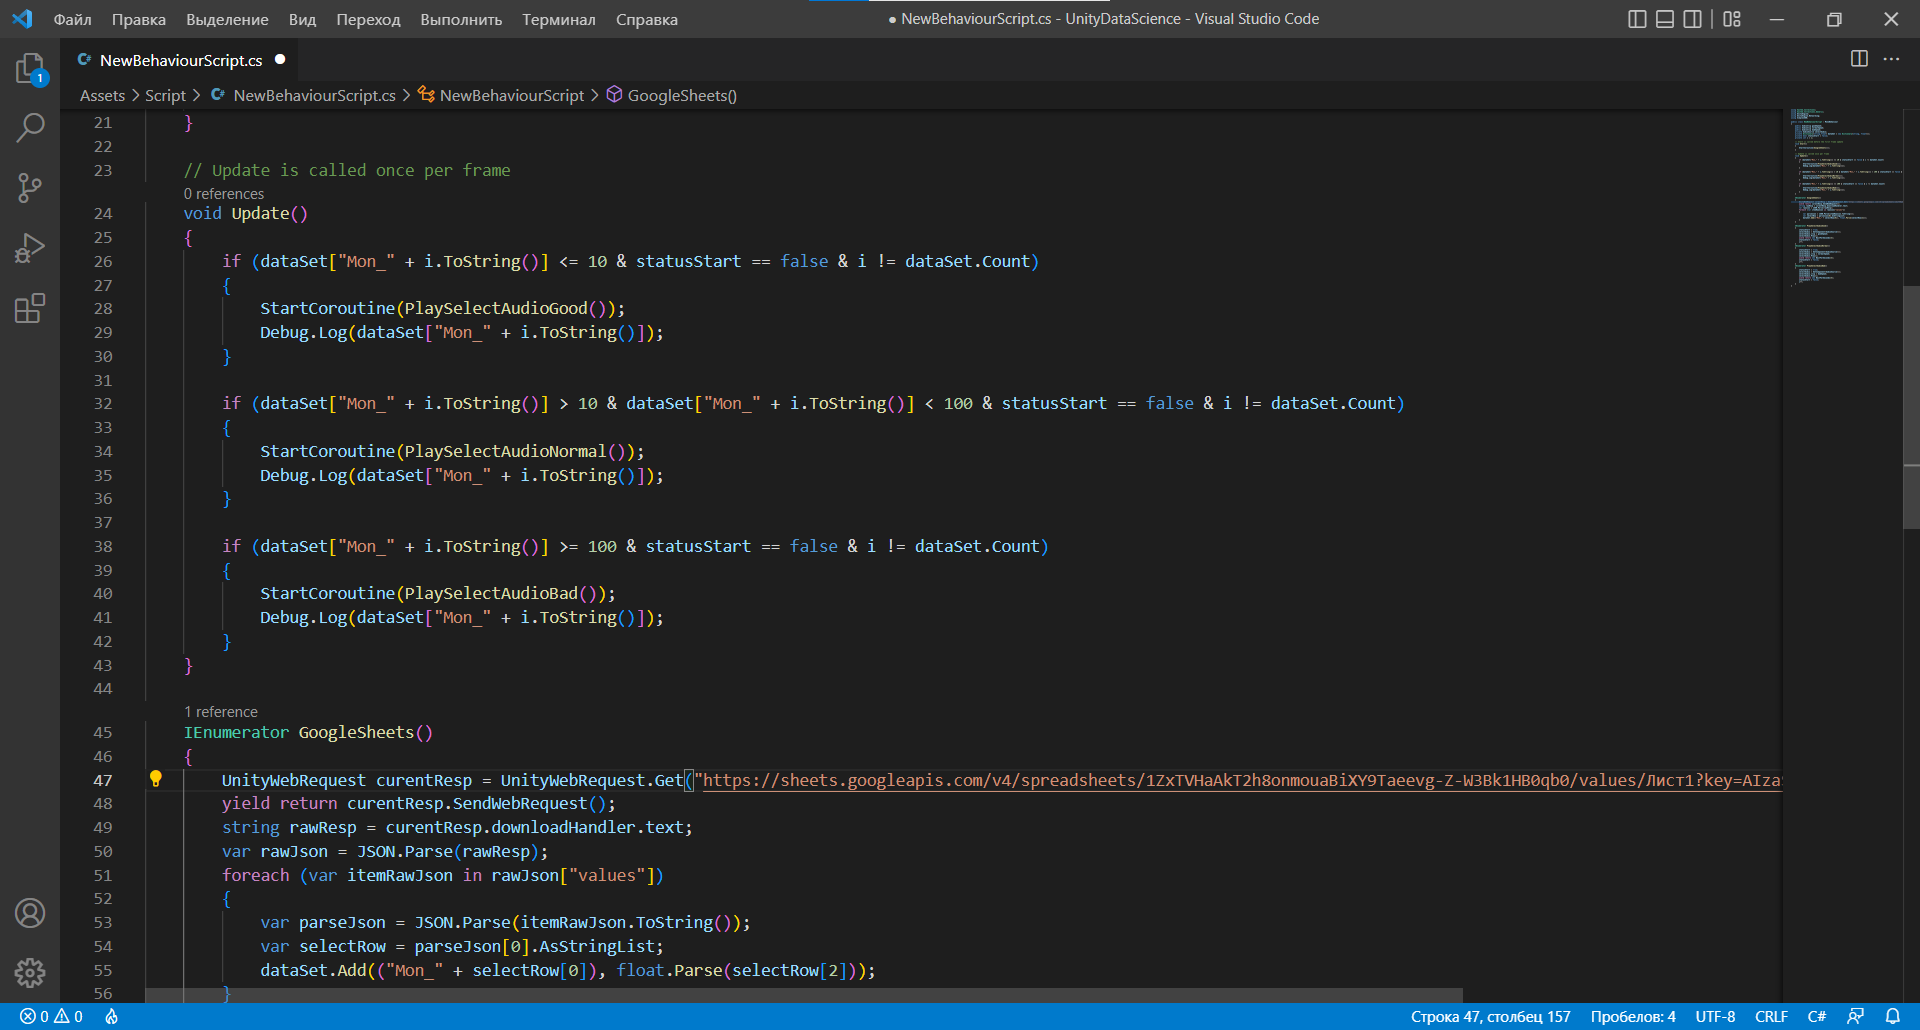Screen dimensions: 1920x1030
Task: Expand the NewBehaviourScript.cs file breadcrumb
Action: (304, 95)
